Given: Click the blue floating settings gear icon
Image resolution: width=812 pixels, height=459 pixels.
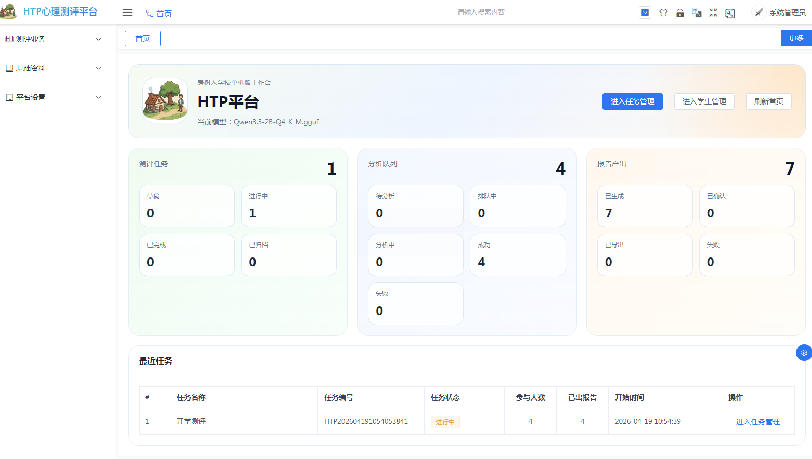Looking at the screenshot, I should (x=804, y=353).
